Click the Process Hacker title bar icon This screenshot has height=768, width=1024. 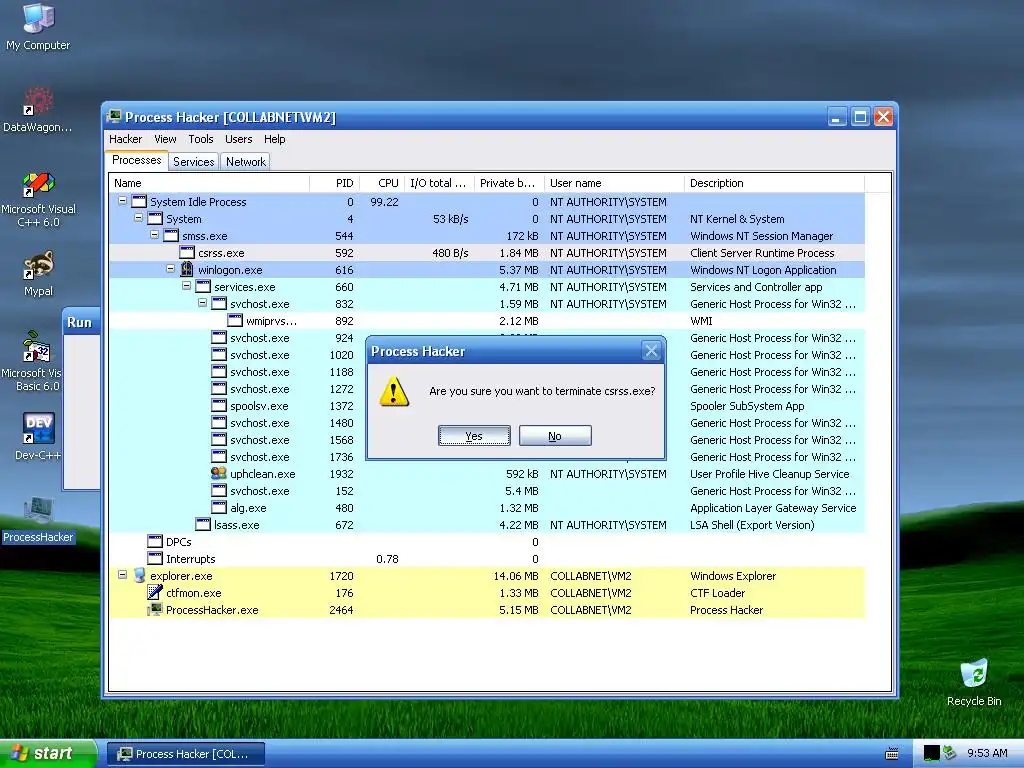point(114,116)
